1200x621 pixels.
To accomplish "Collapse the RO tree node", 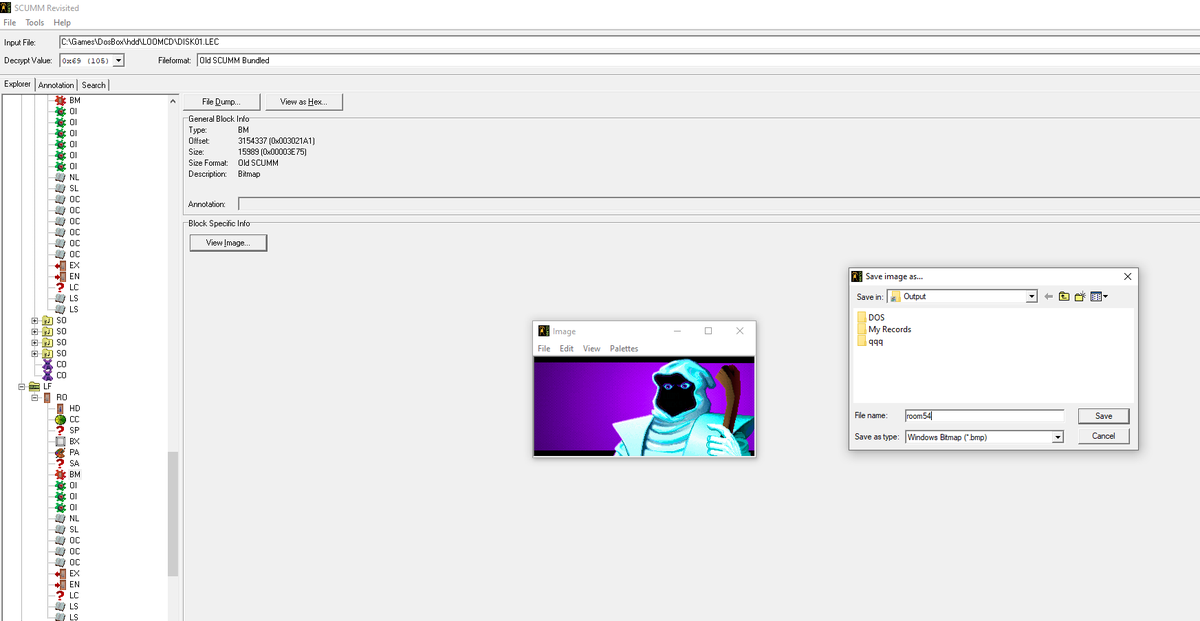I will tap(34, 397).
